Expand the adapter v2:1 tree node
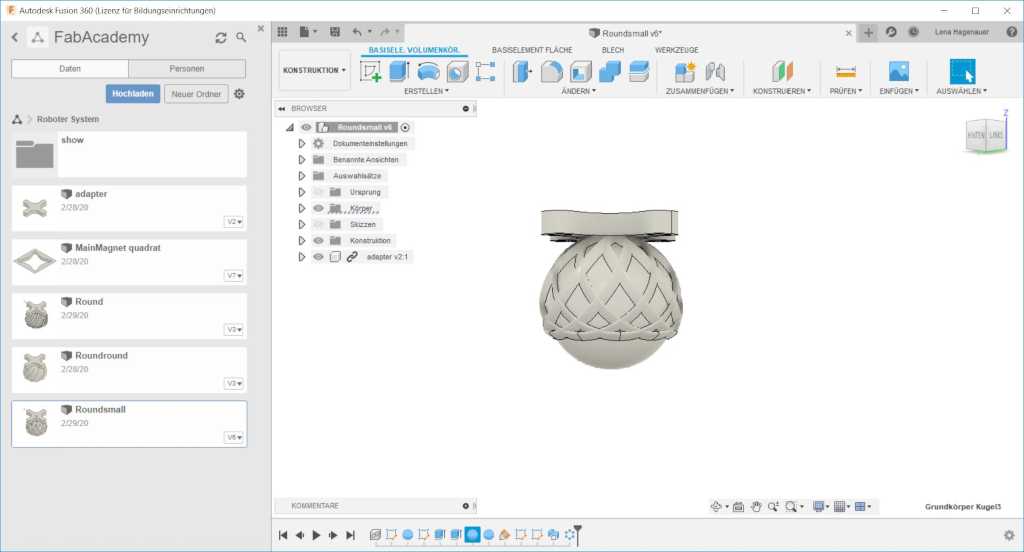 click(302, 257)
